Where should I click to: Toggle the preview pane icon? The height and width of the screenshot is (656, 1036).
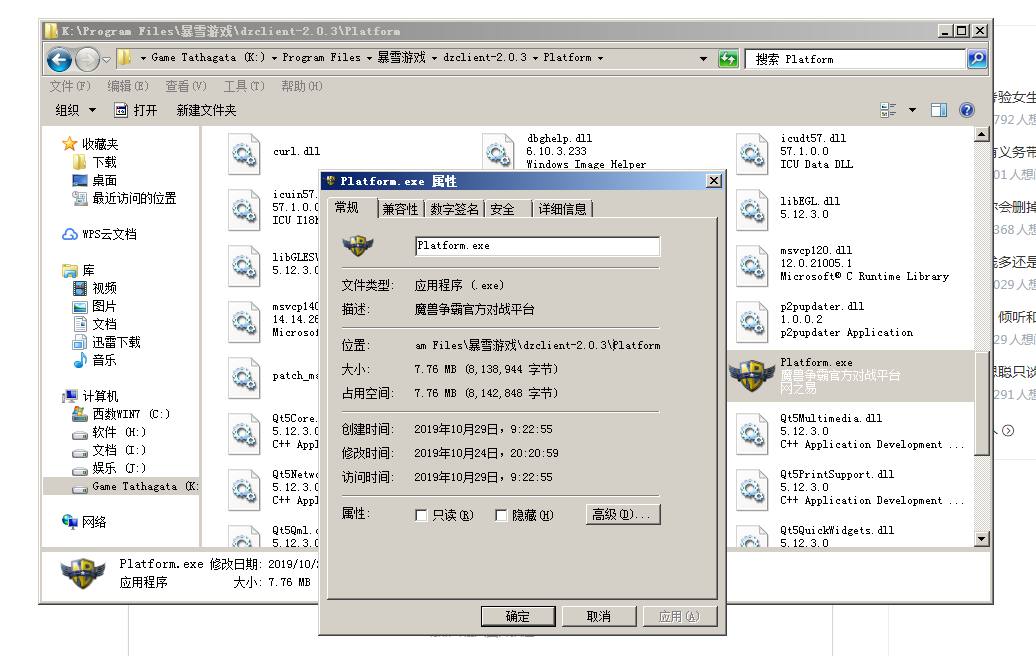[939, 110]
